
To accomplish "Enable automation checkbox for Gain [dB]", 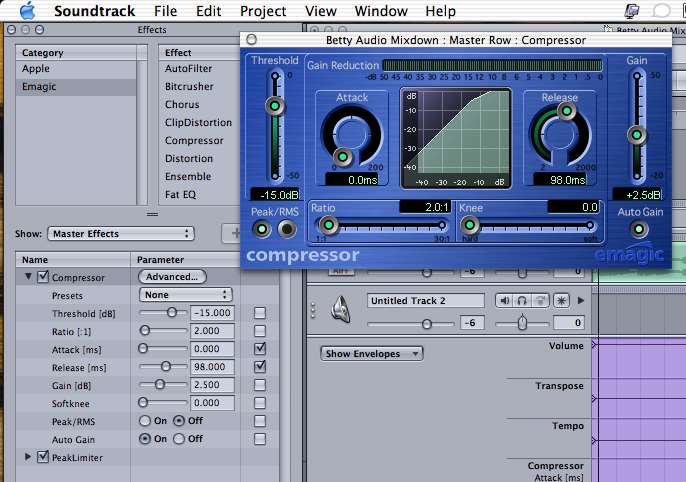I will pos(260,385).
